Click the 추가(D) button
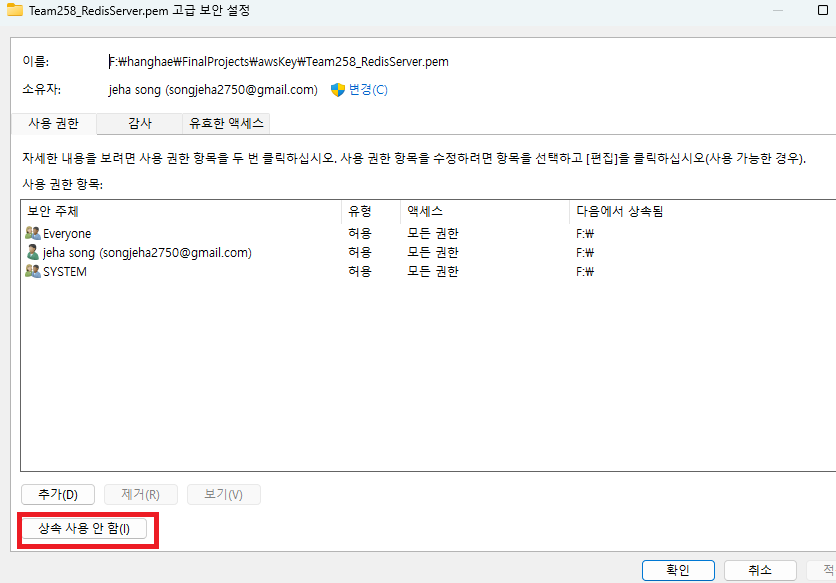The width and height of the screenshot is (836, 583). (x=58, y=494)
